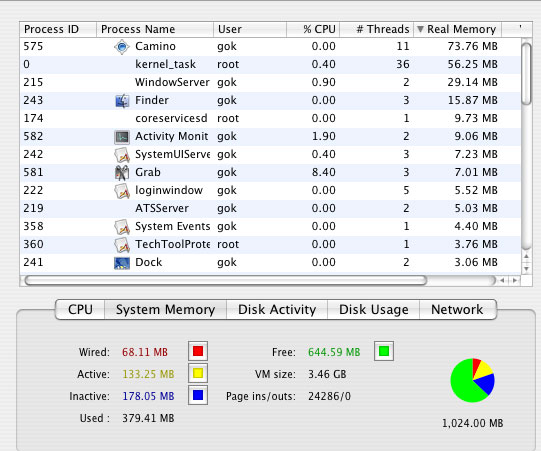The height and width of the screenshot is (451, 541).
Task: Toggle sort arrow on Real Memory column
Action: point(420,29)
